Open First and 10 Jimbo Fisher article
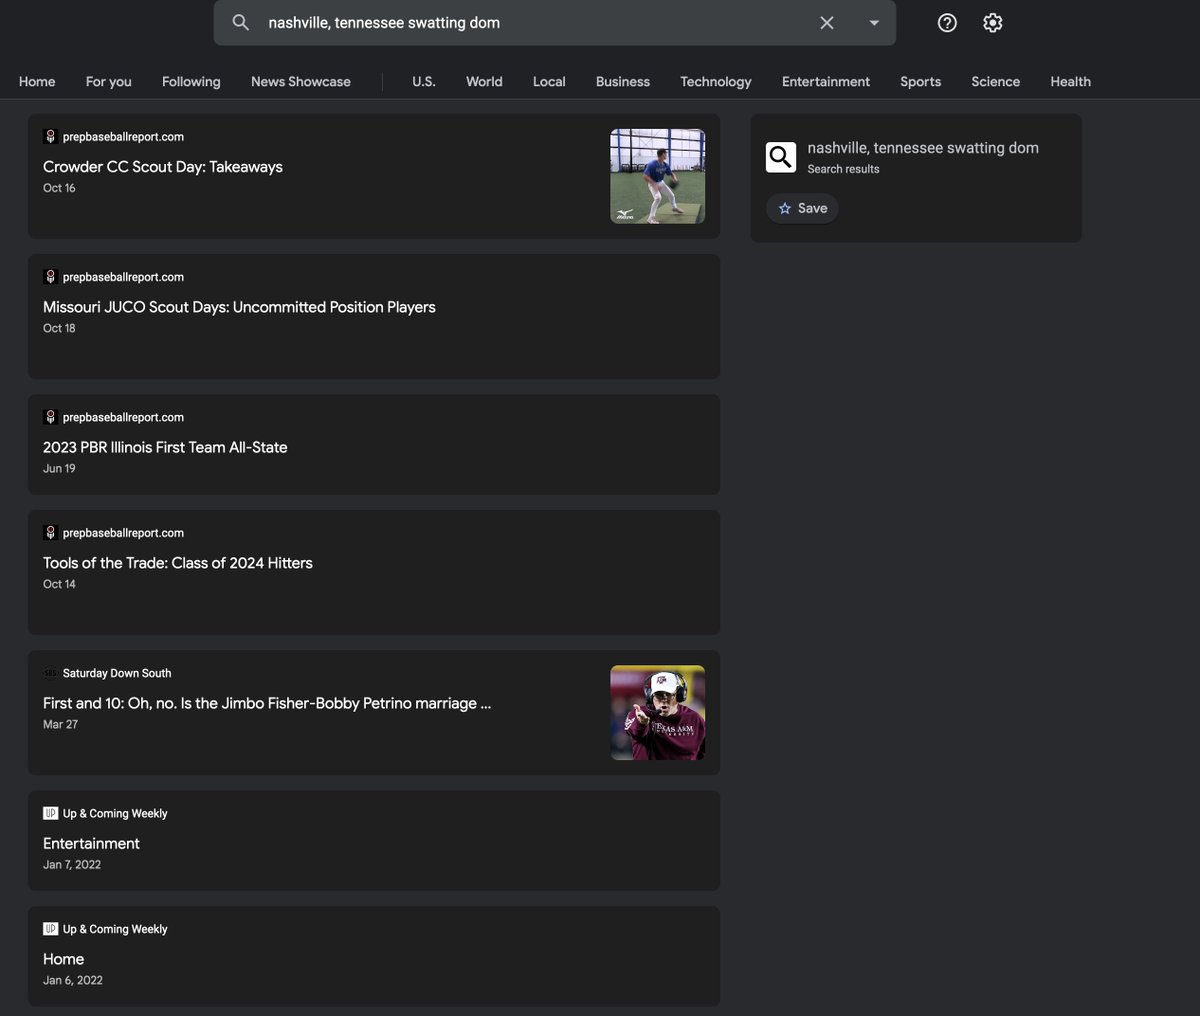1200x1016 pixels. tap(267, 703)
